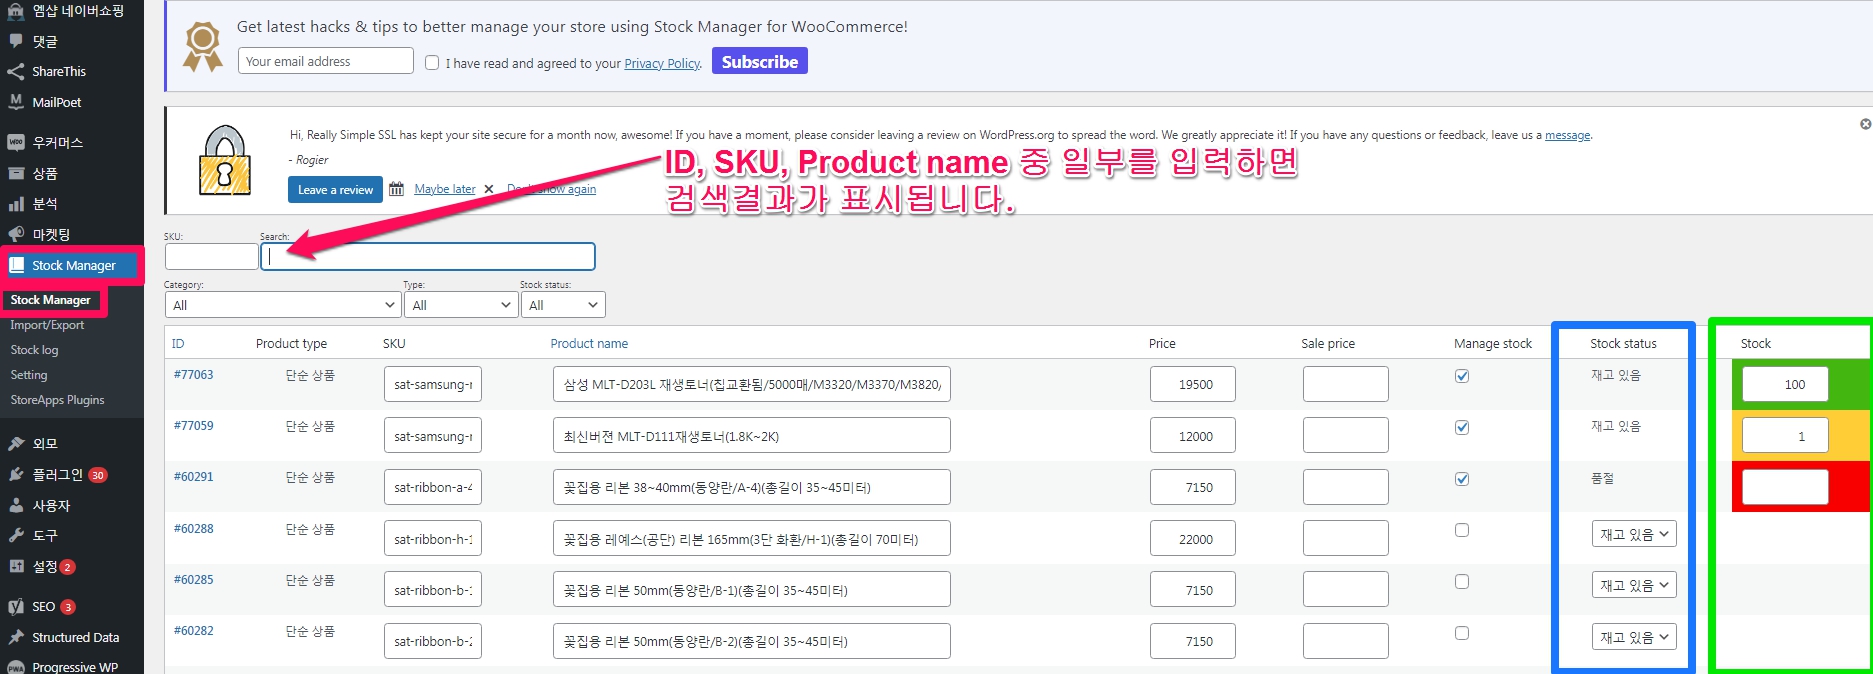Click green stock field showing 100
1873x674 pixels.
(1785, 384)
